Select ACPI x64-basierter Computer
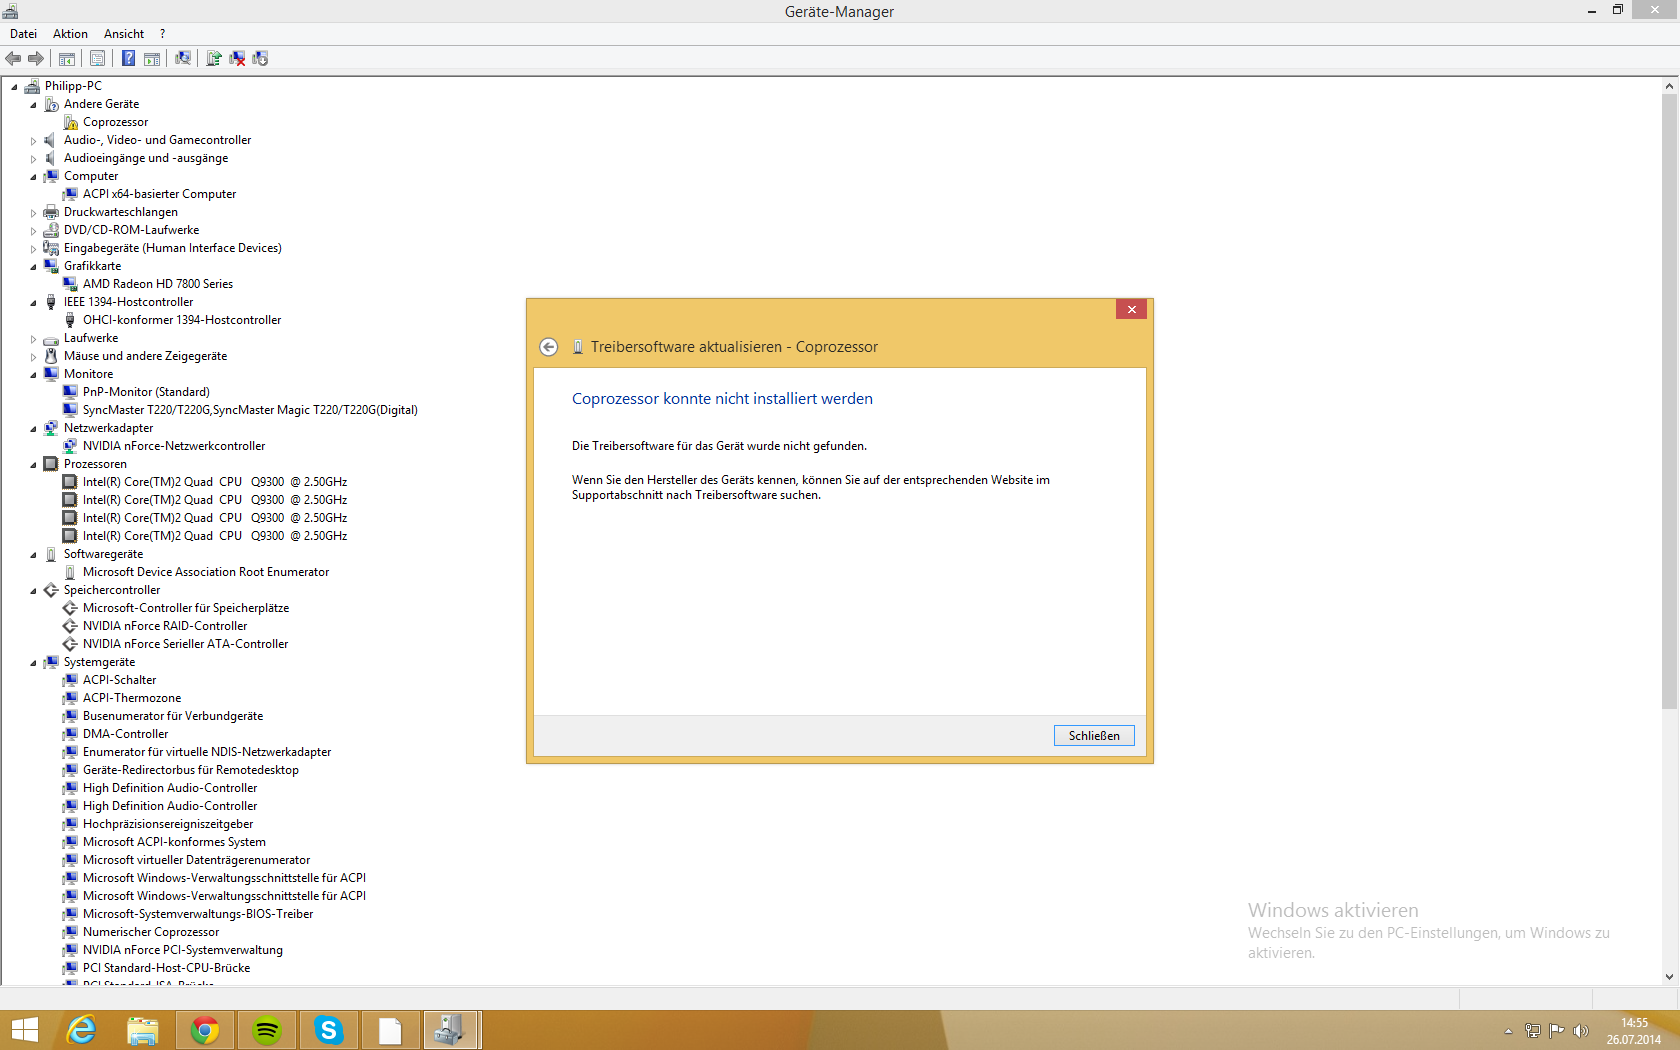 [159, 194]
